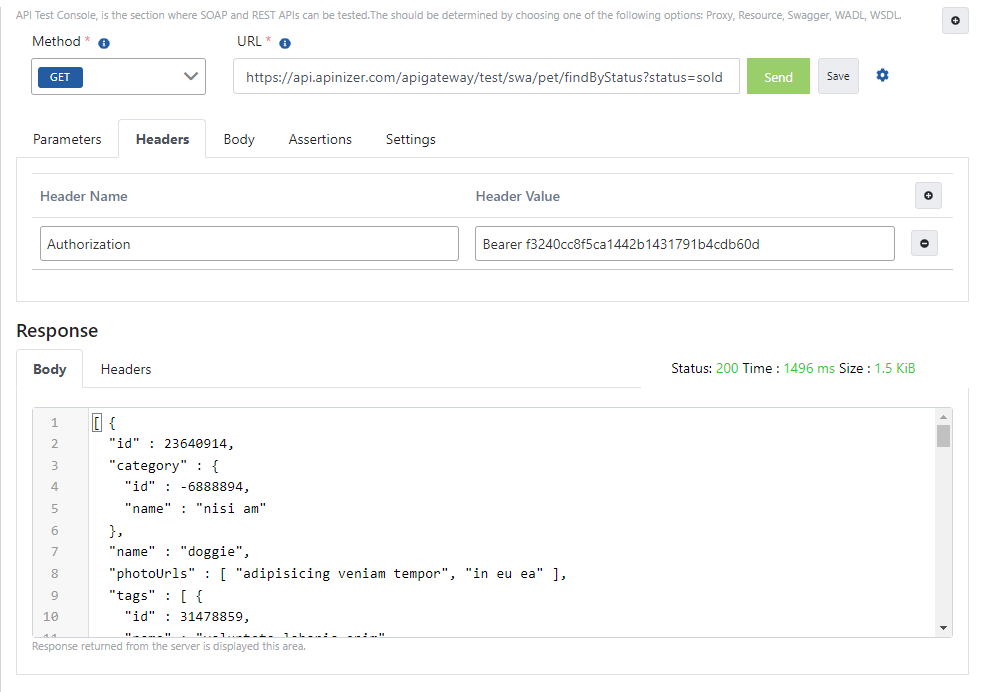The width and height of the screenshot is (987, 692).
Task: Add a new header row with plus icon
Action: 928,196
